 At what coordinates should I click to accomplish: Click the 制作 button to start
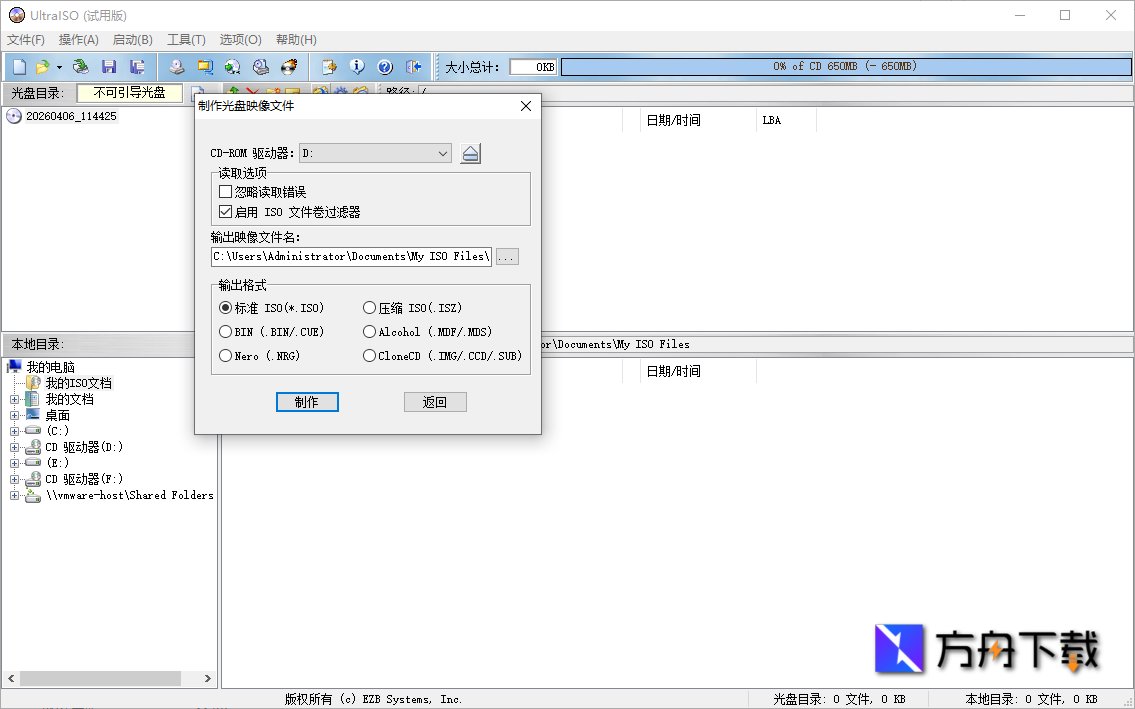[307, 401]
